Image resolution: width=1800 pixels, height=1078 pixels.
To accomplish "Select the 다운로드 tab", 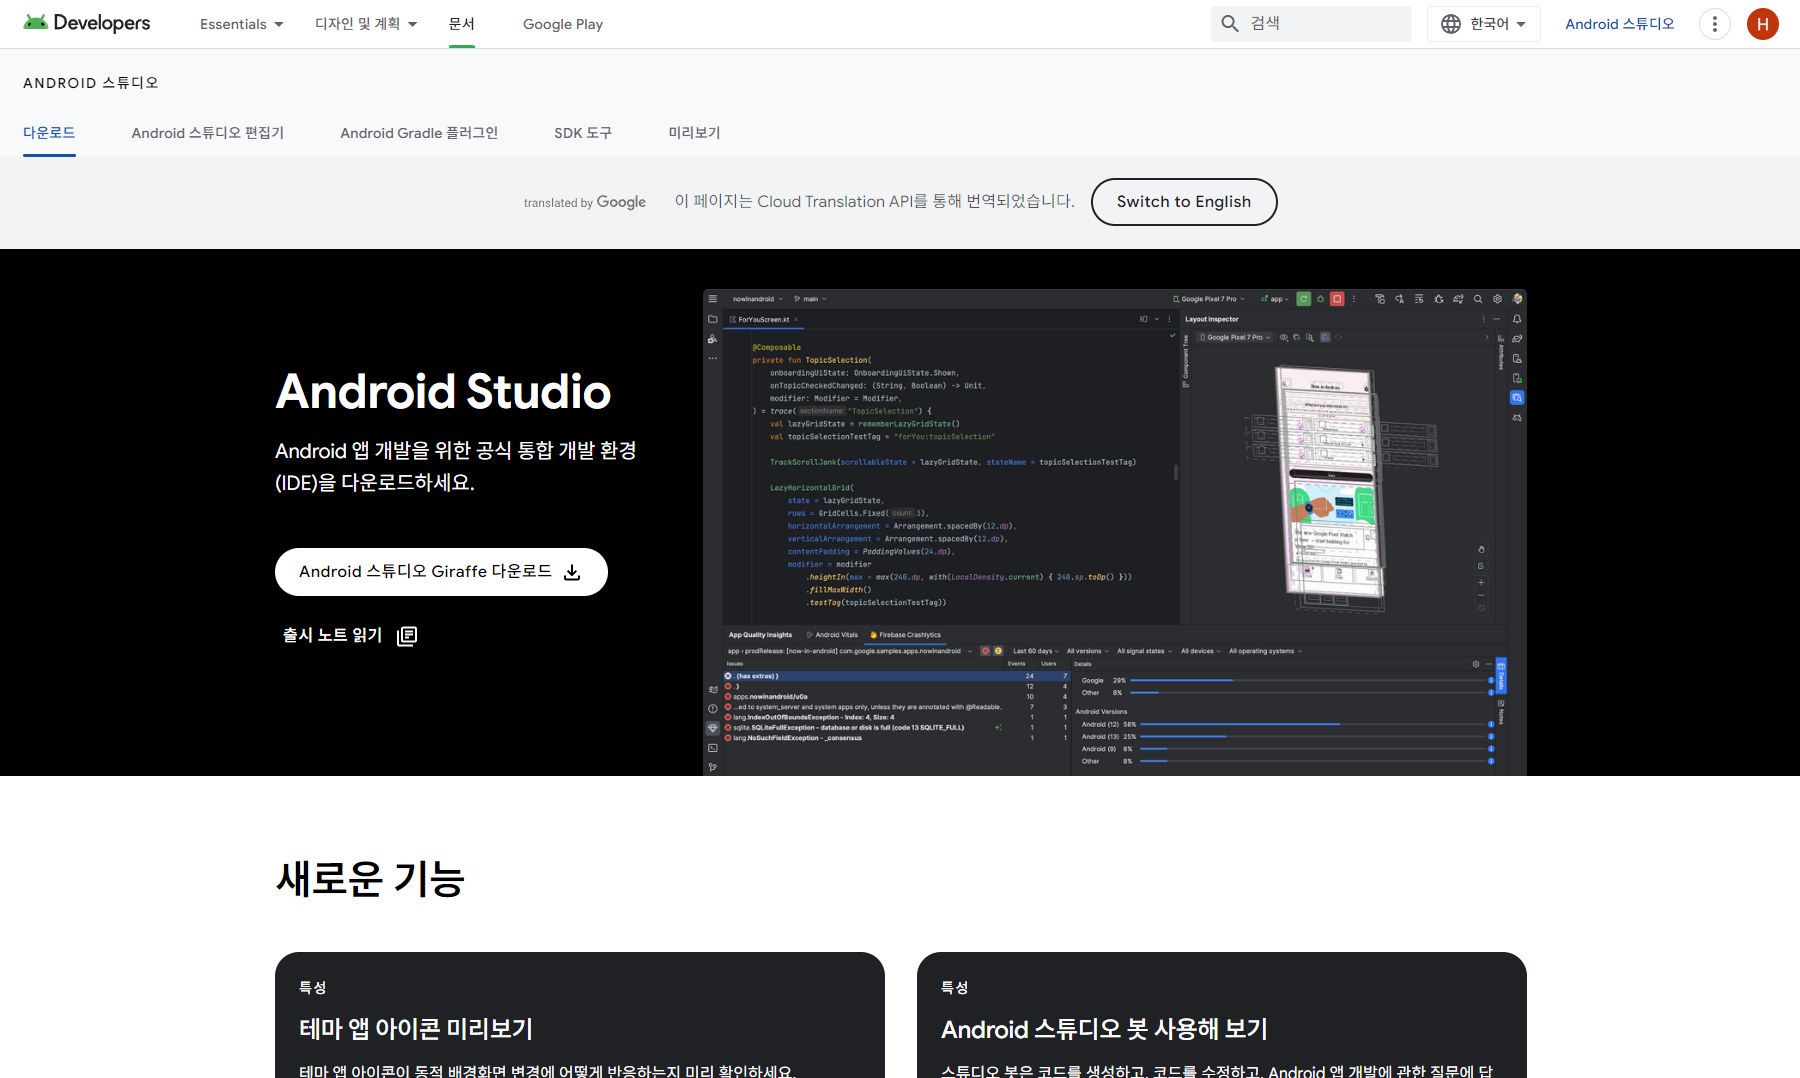I will point(49,133).
